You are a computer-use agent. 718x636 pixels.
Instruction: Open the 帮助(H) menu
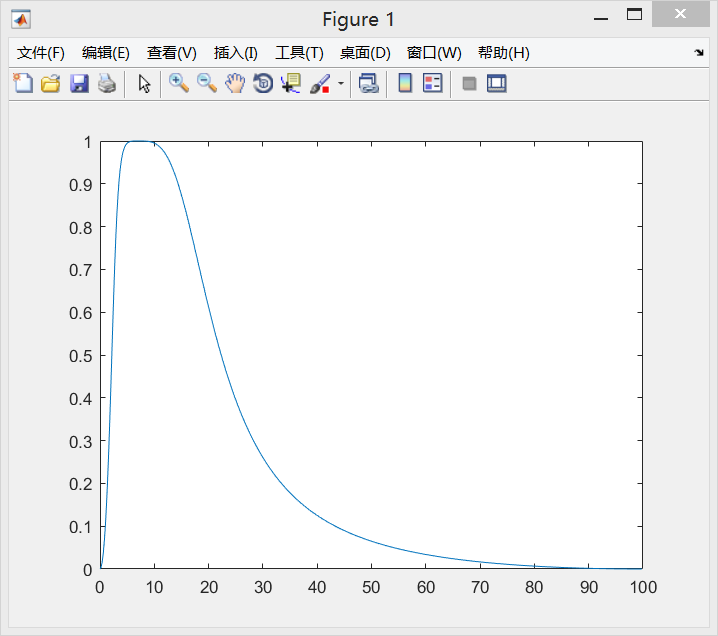[504, 53]
